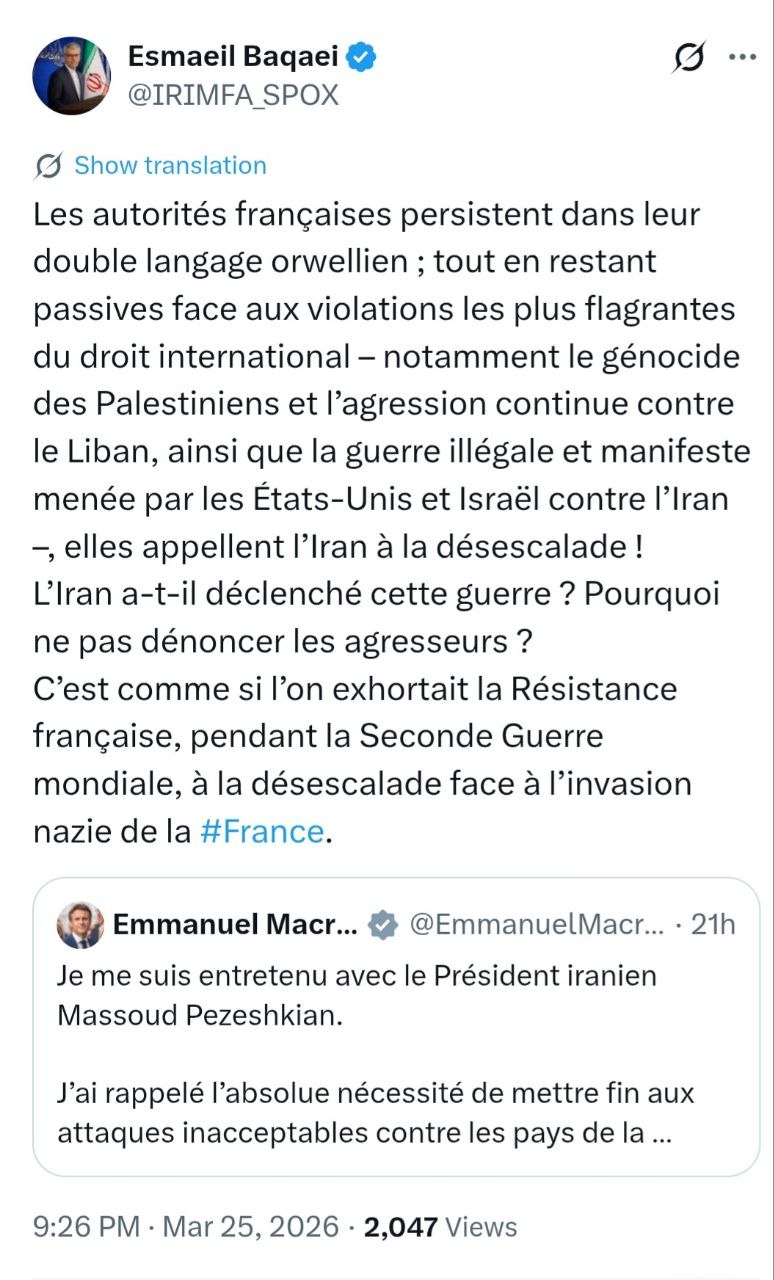This screenshot has width=774, height=1280.
Task: Click the translation icon beside Show translation
Action: tap(48, 166)
